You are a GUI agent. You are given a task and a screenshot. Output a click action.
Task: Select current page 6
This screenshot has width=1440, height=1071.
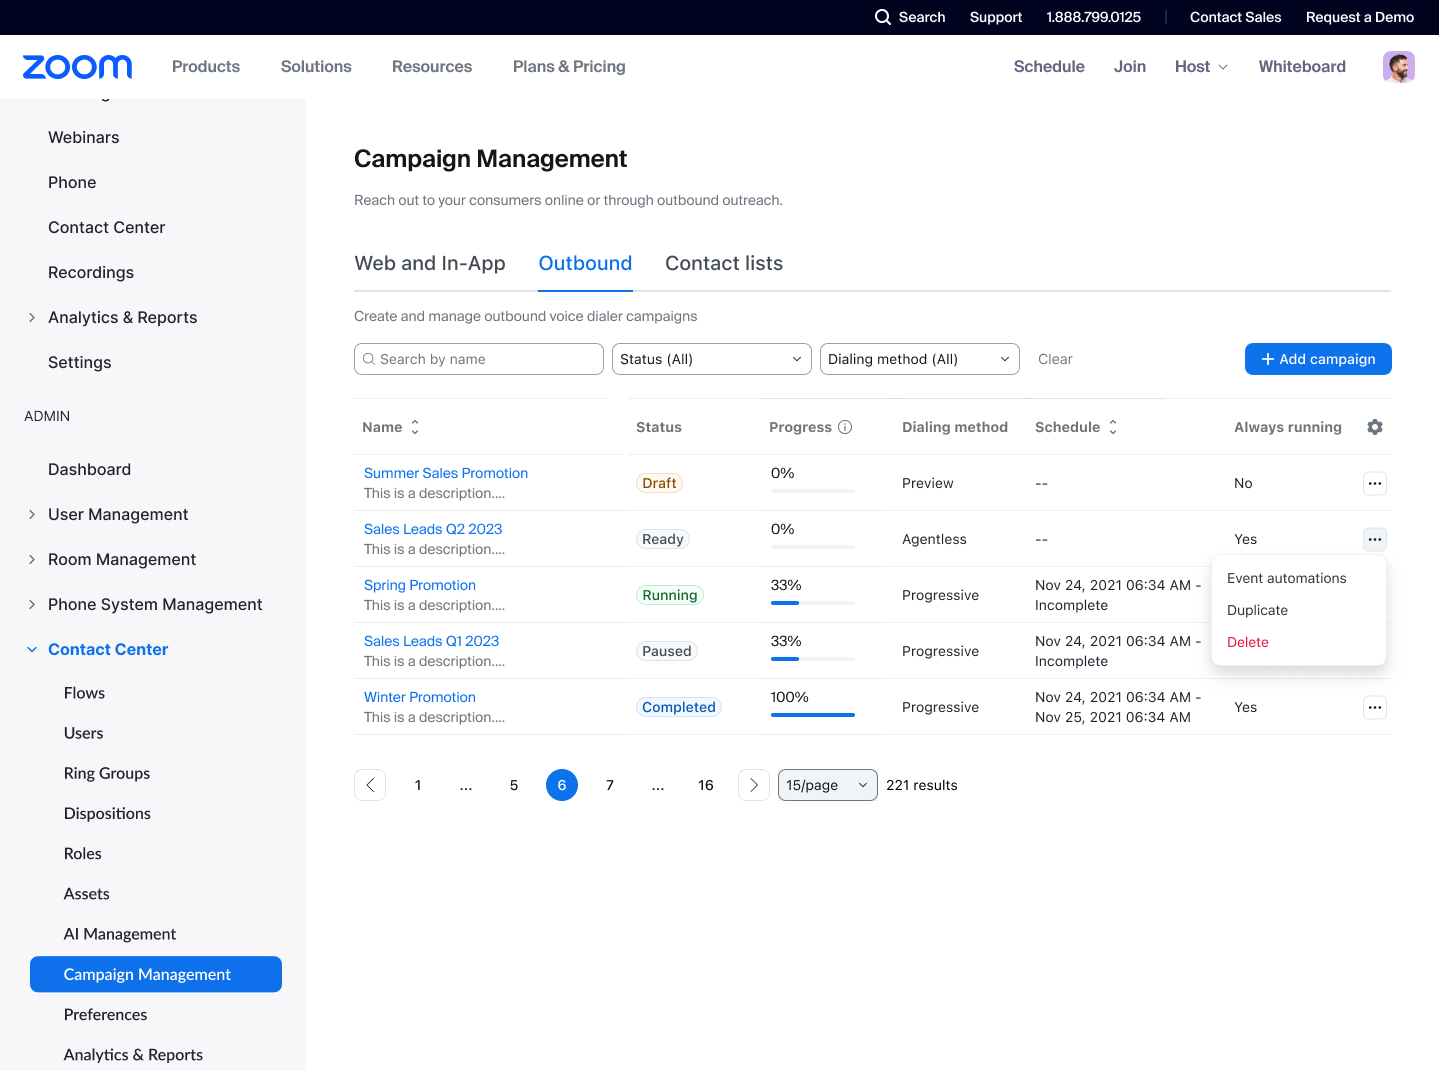562,785
